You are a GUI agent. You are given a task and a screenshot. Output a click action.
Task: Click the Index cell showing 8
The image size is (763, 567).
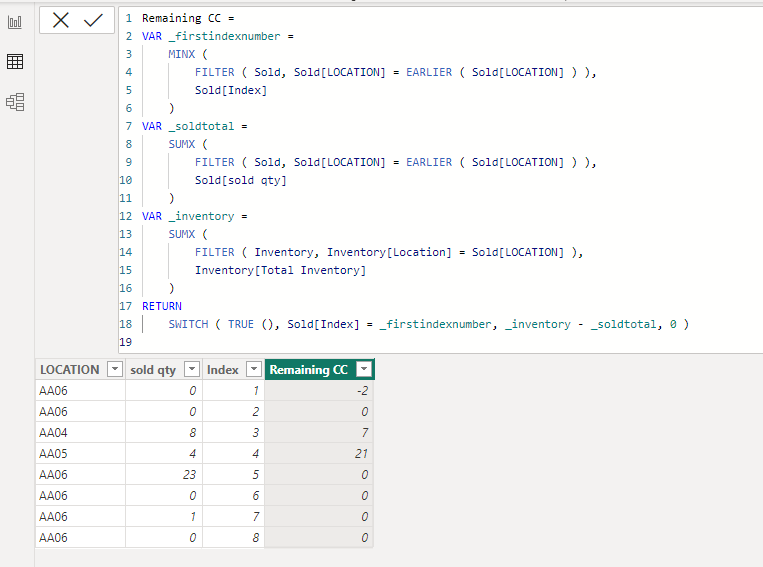(x=233, y=537)
